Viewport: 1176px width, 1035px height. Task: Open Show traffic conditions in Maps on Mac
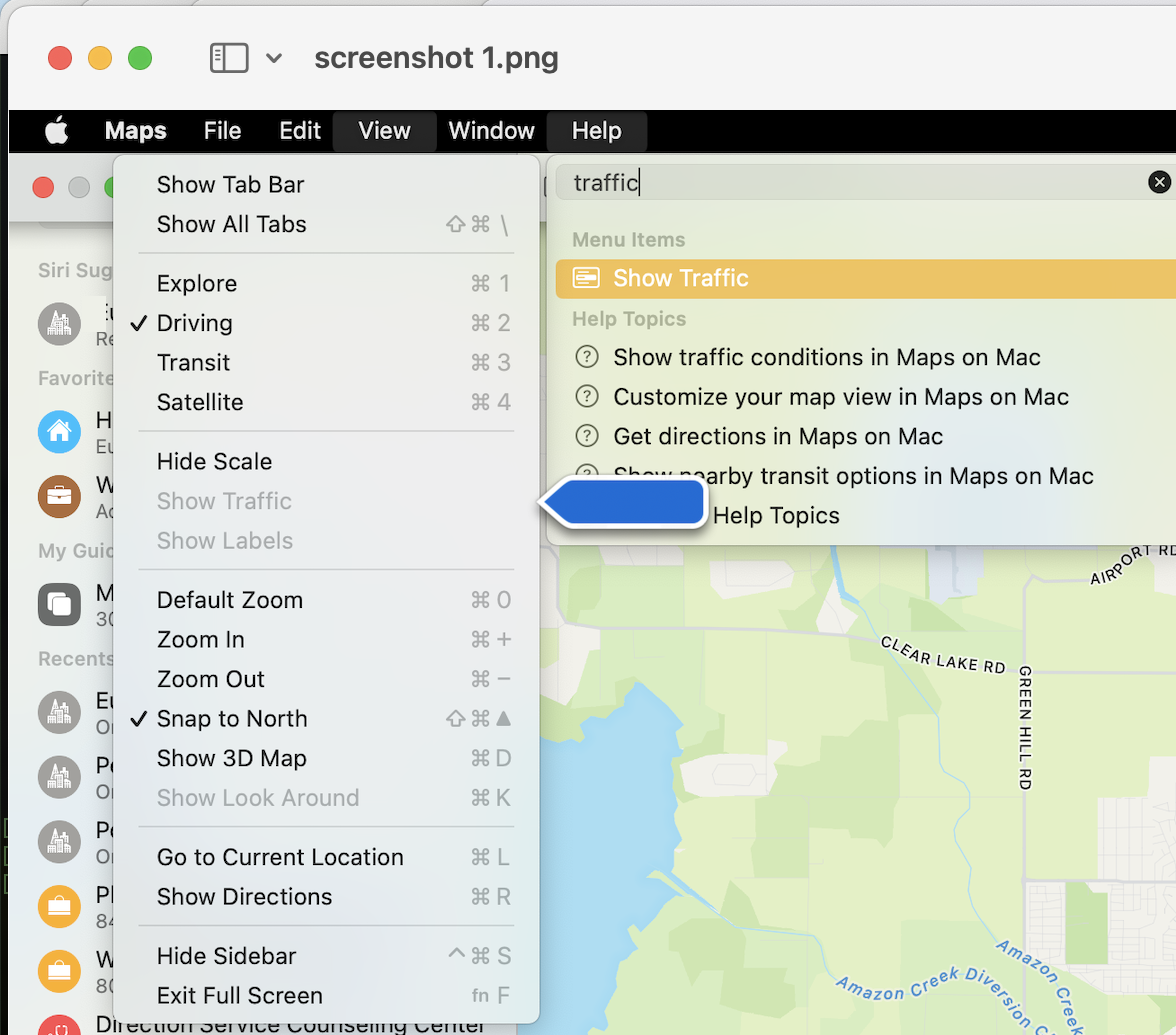coord(826,357)
